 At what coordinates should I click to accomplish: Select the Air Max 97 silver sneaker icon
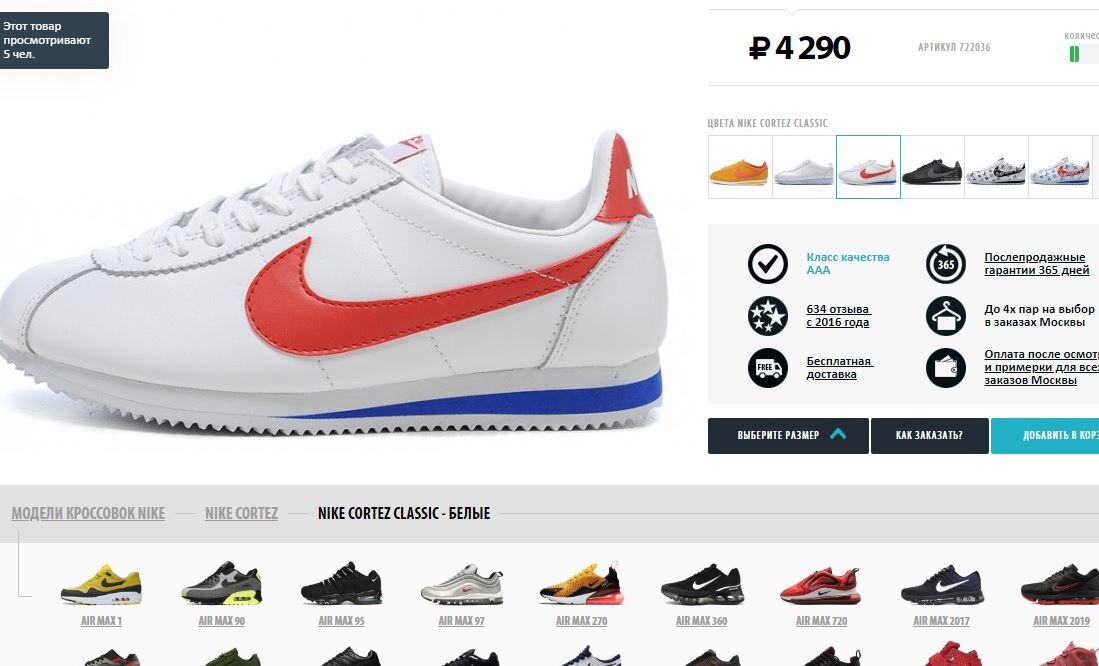click(x=461, y=585)
